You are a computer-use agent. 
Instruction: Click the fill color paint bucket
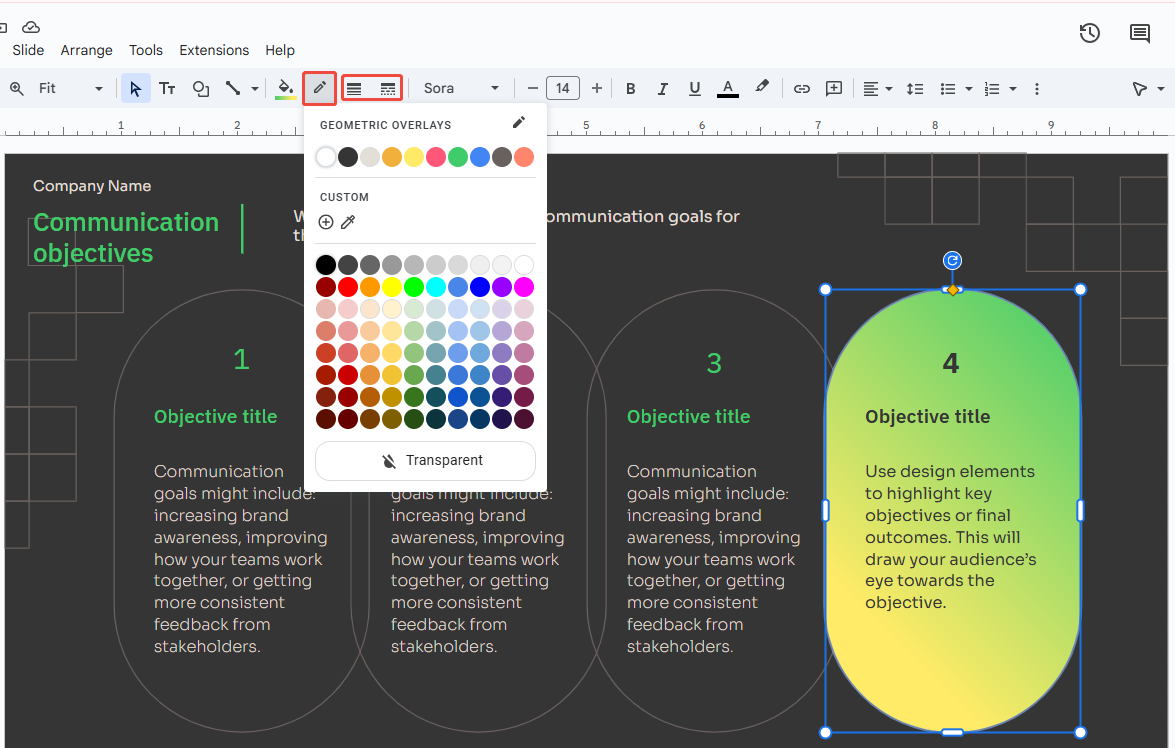click(x=286, y=88)
